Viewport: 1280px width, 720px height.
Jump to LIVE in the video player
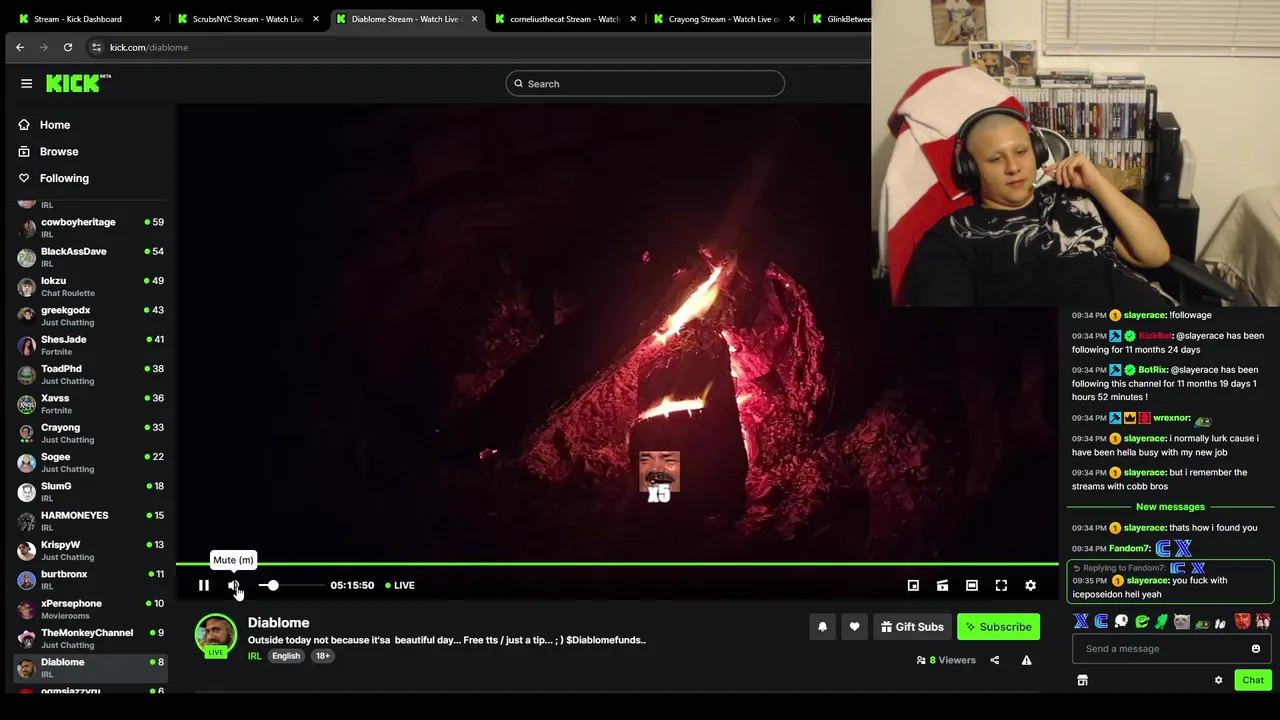point(400,585)
